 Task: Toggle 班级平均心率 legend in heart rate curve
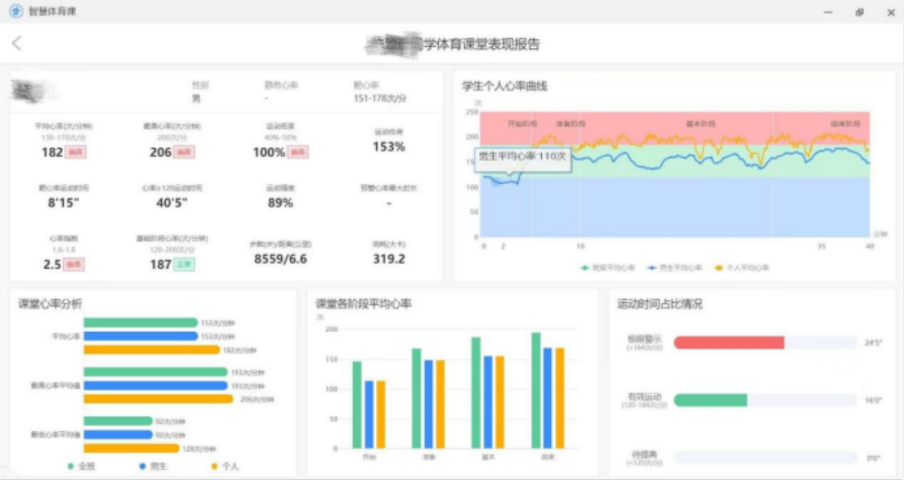point(609,267)
